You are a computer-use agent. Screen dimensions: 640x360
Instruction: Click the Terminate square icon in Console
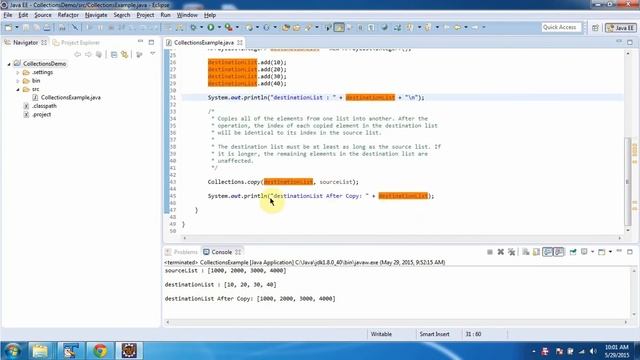(490, 252)
